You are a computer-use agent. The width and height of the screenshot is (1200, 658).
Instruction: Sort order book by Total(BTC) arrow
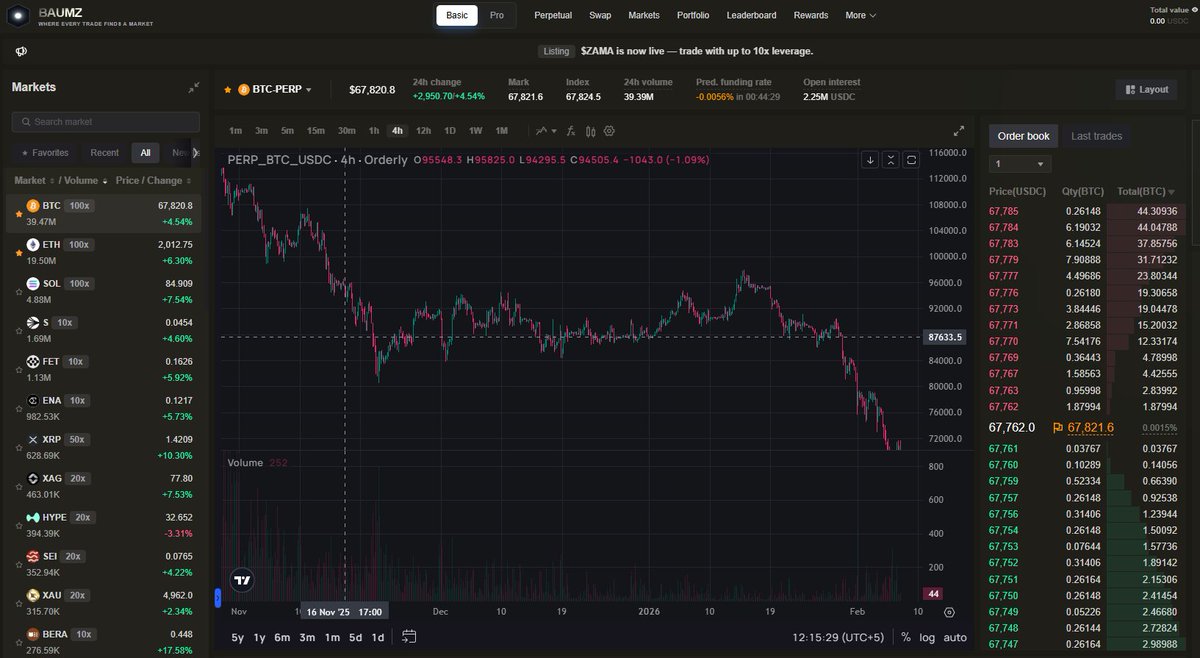coord(1171,192)
